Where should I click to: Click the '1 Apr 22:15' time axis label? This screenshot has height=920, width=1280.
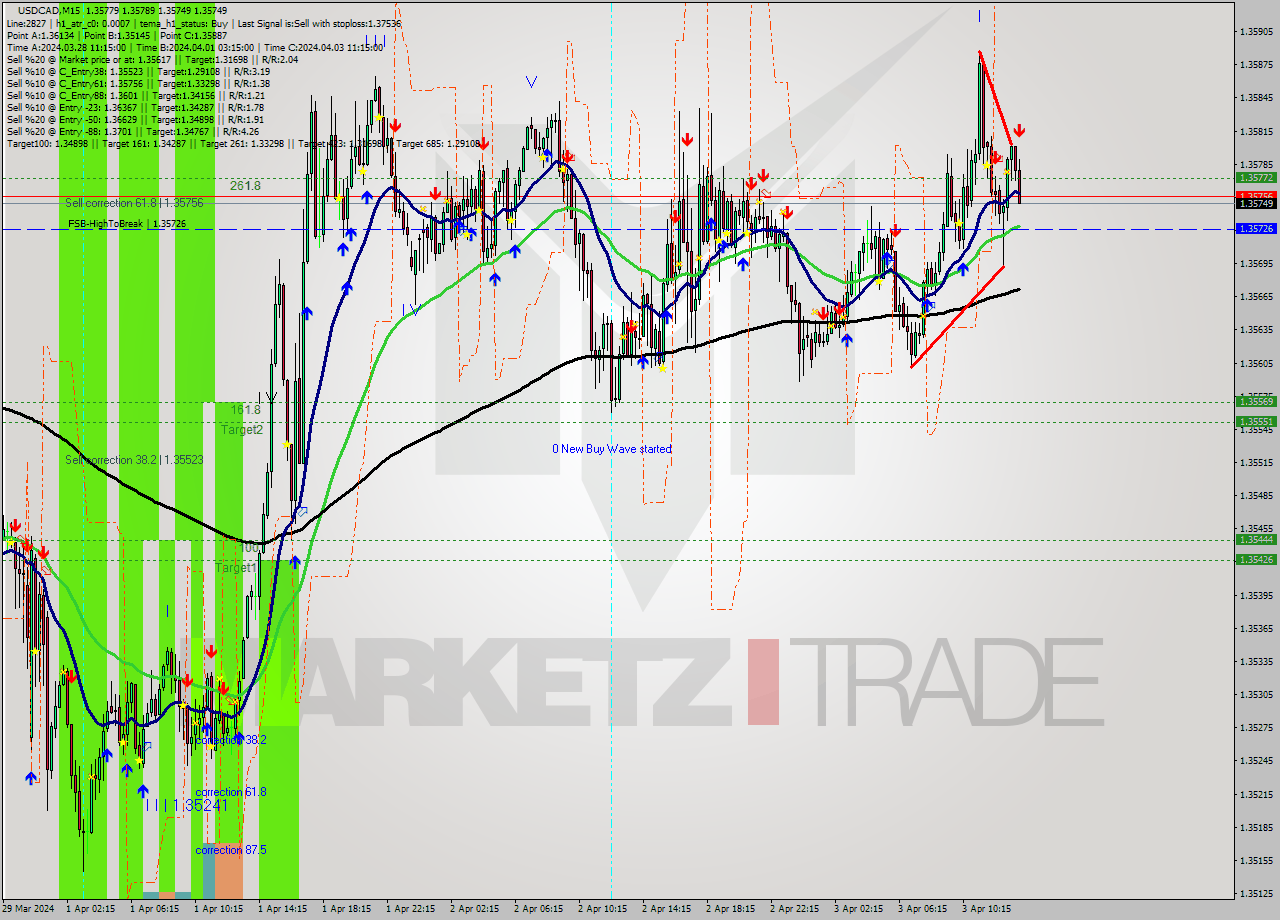coord(410,909)
